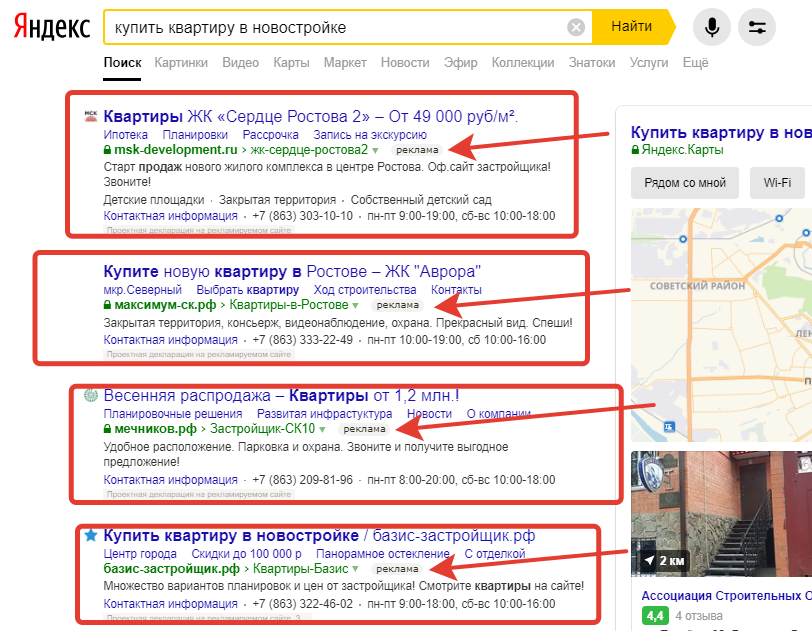Screen dimensions: 812x631
Task: Click реклама label on msk-development.ru result
Action: click(x=417, y=150)
